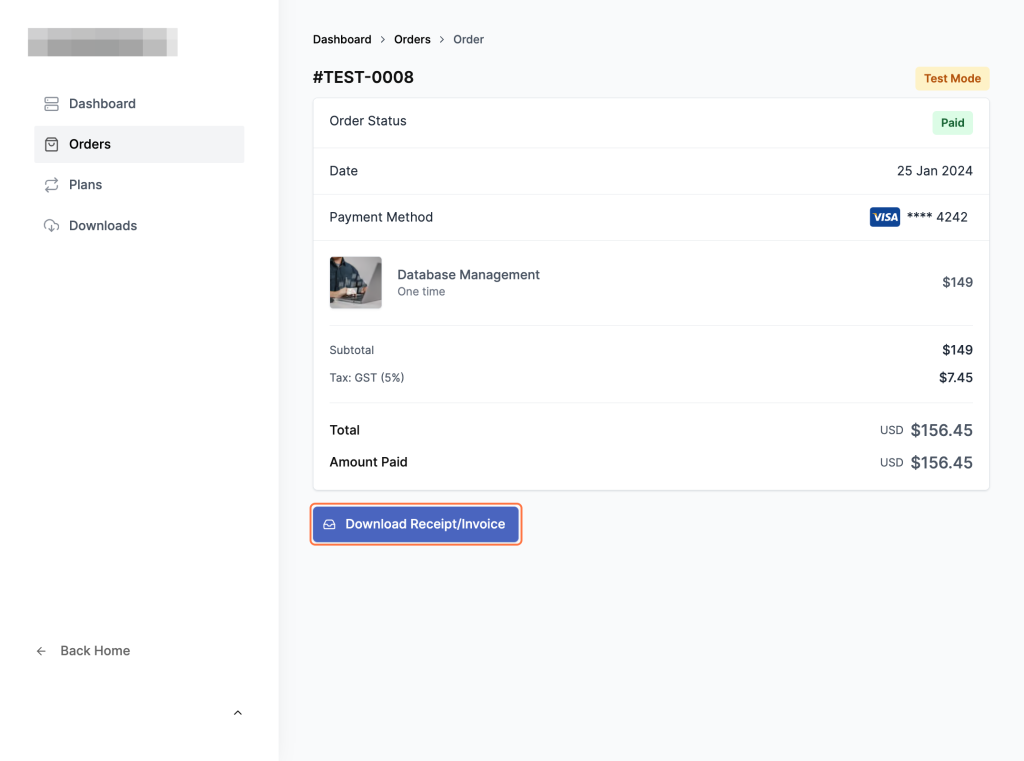Click the Plans repeat-arrows icon

click(52, 185)
